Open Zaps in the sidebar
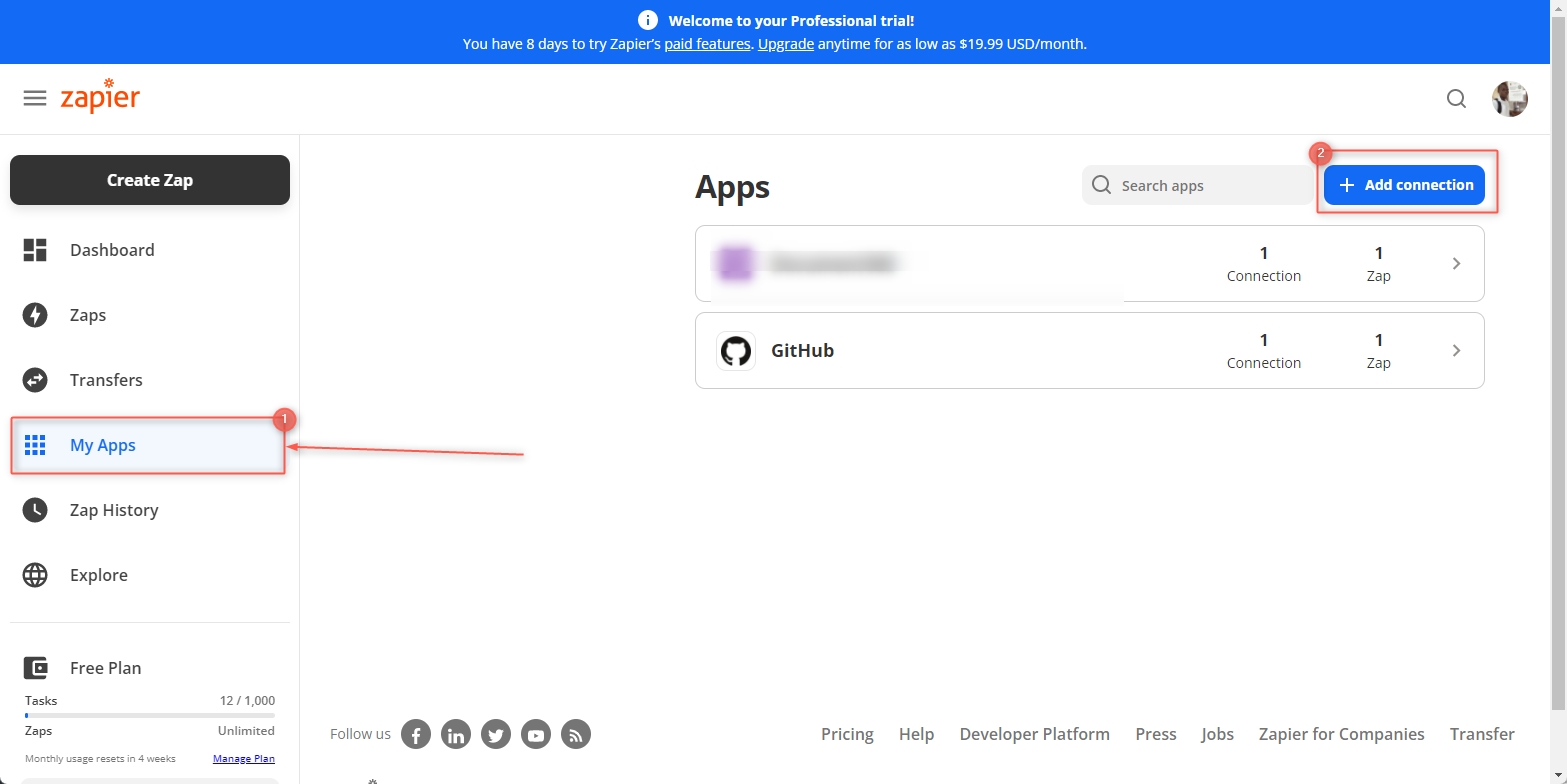Screen dimensions: 1567x784 pyautogui.click(x=88, y=315)
